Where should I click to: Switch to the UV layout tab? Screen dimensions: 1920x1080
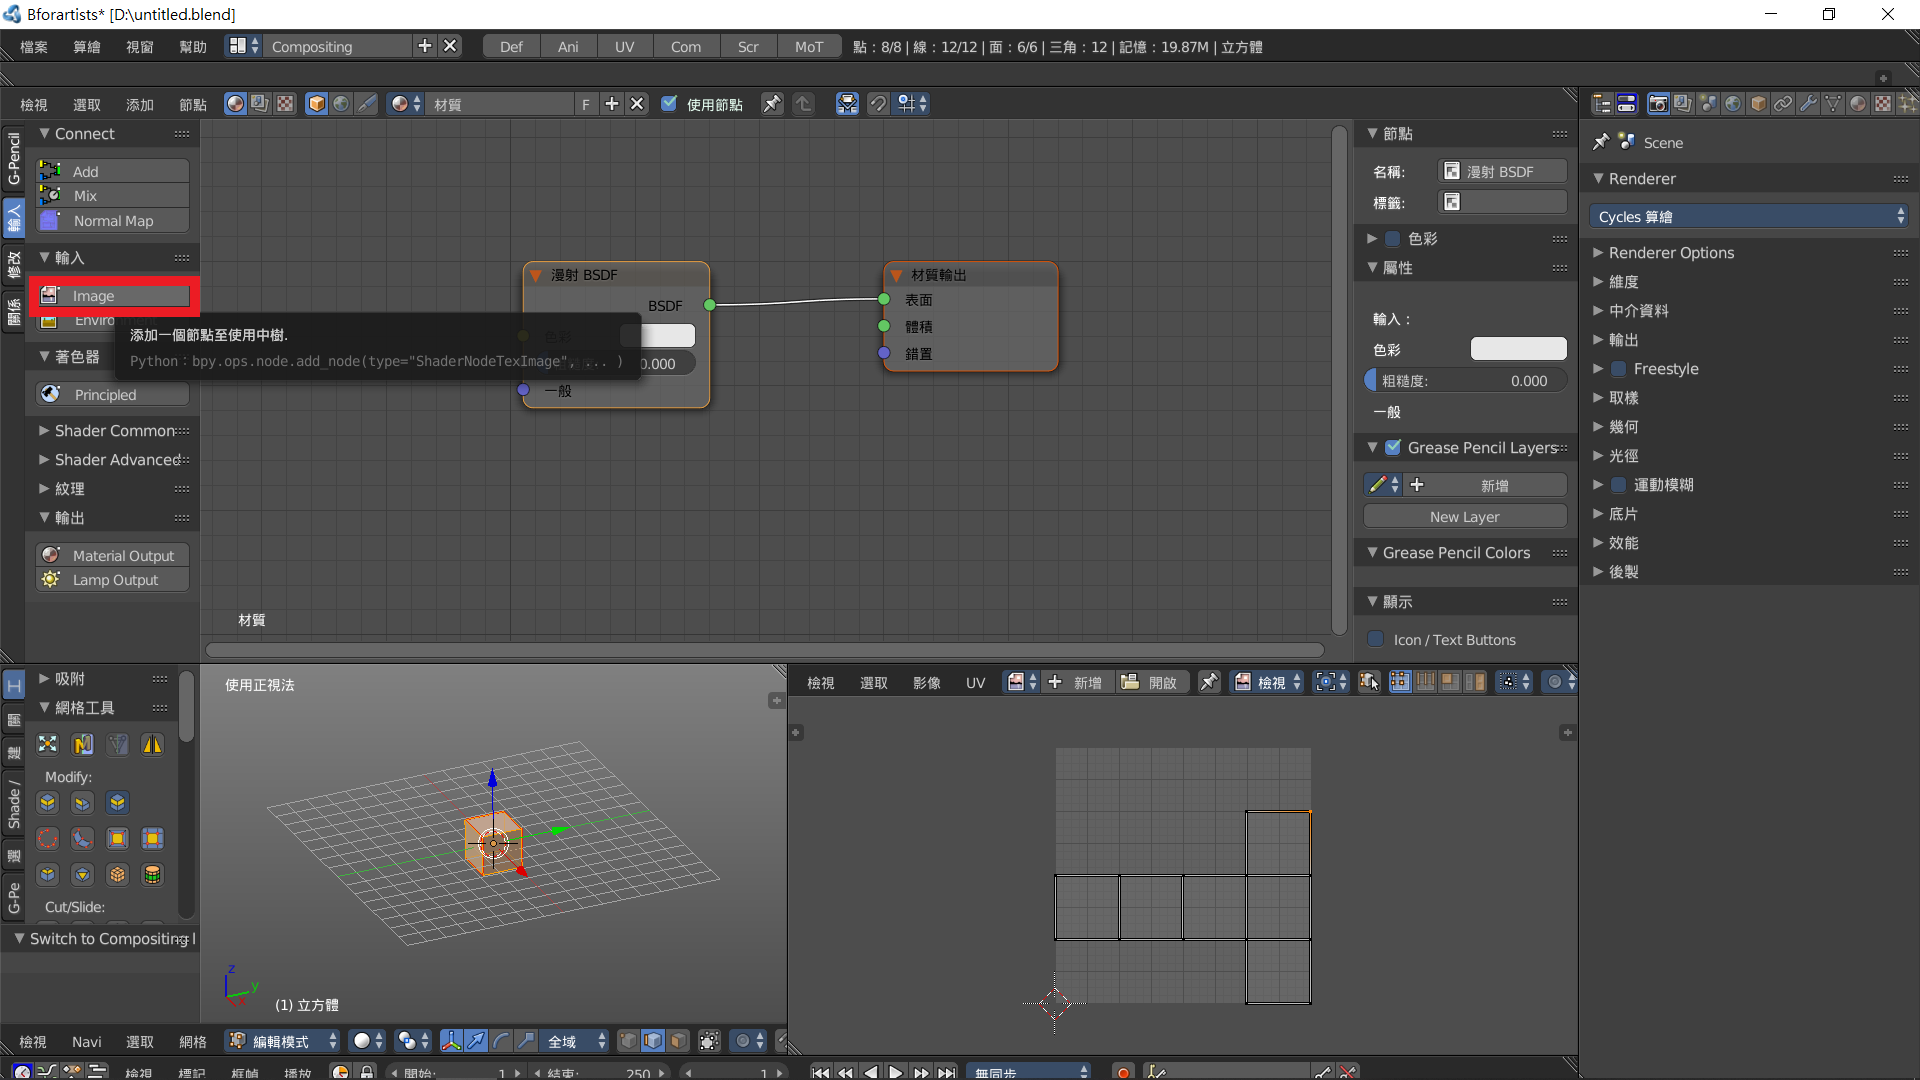[x=624, y=47]
